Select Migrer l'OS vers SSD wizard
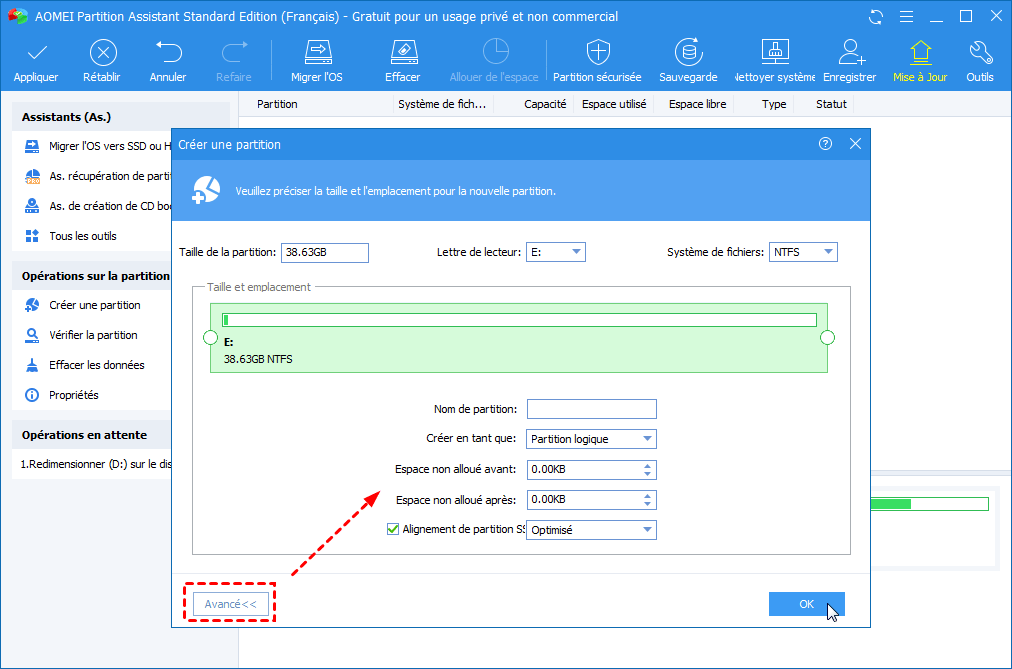 [x=97, y=146]
